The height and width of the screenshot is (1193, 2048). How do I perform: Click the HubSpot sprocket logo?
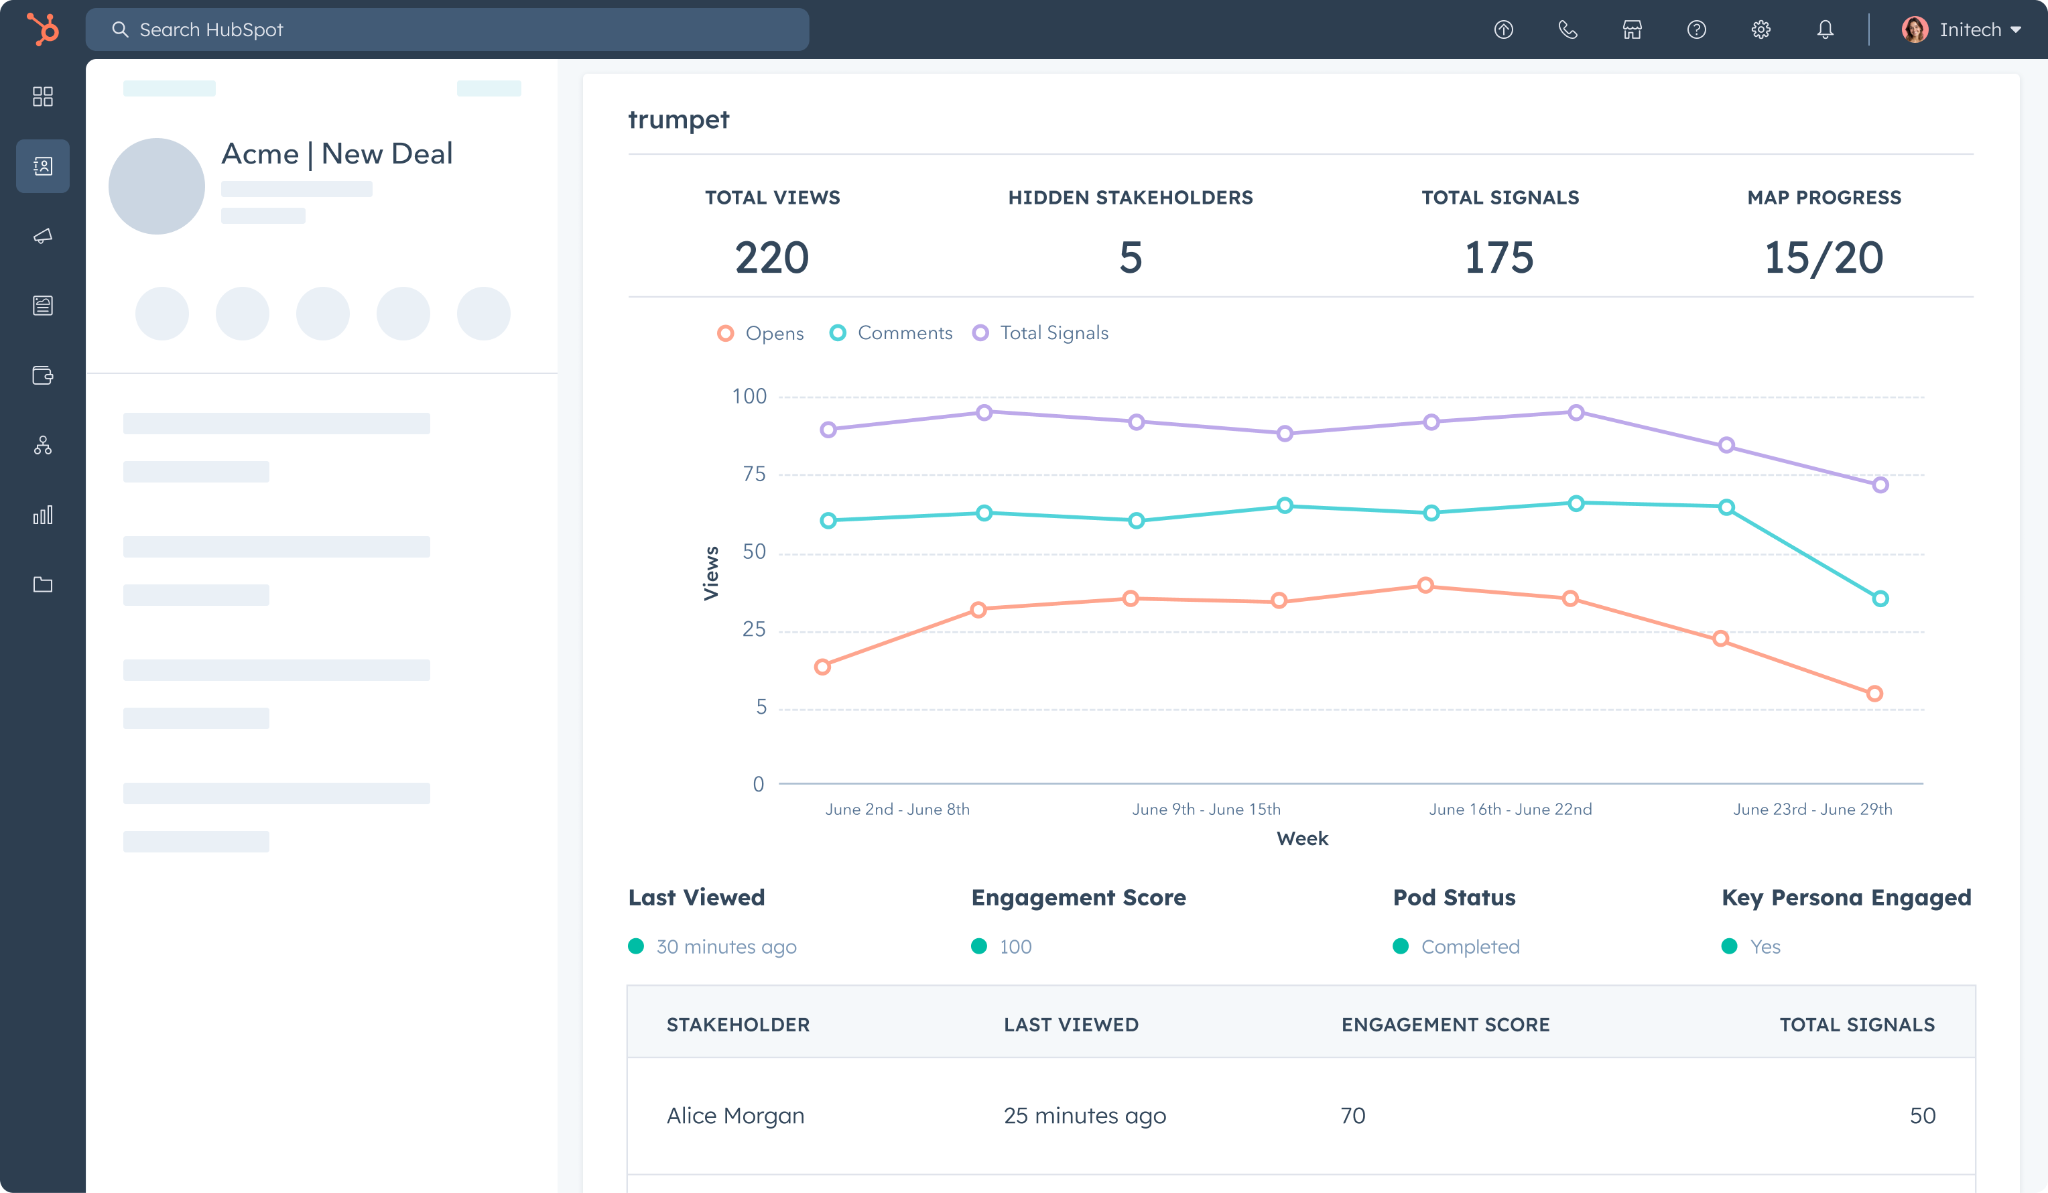[43, 29]
